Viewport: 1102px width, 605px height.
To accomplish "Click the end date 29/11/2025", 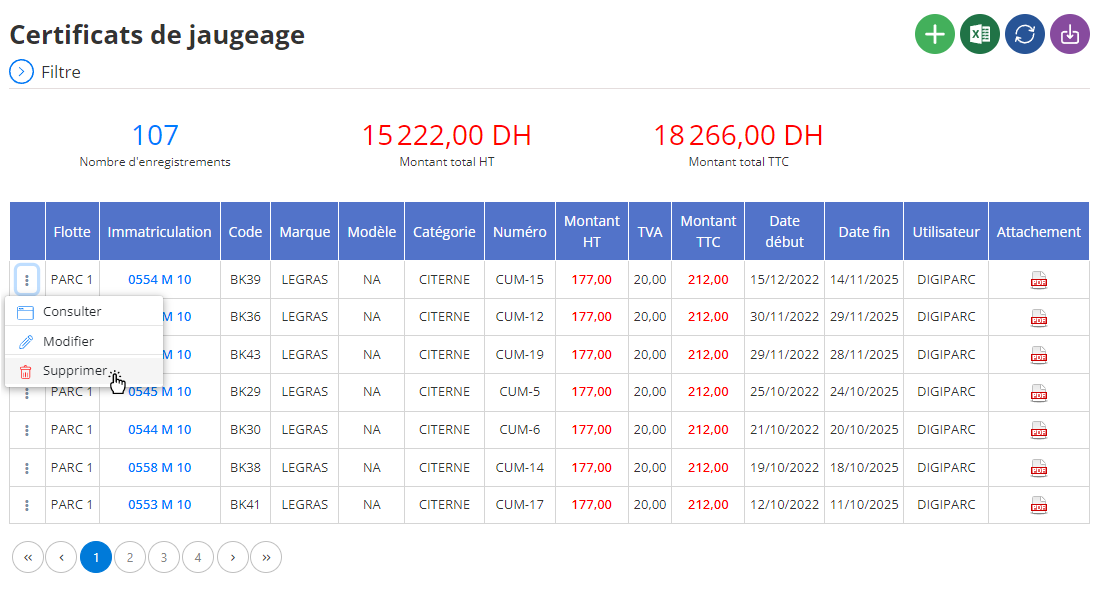I will click(864, 317).
